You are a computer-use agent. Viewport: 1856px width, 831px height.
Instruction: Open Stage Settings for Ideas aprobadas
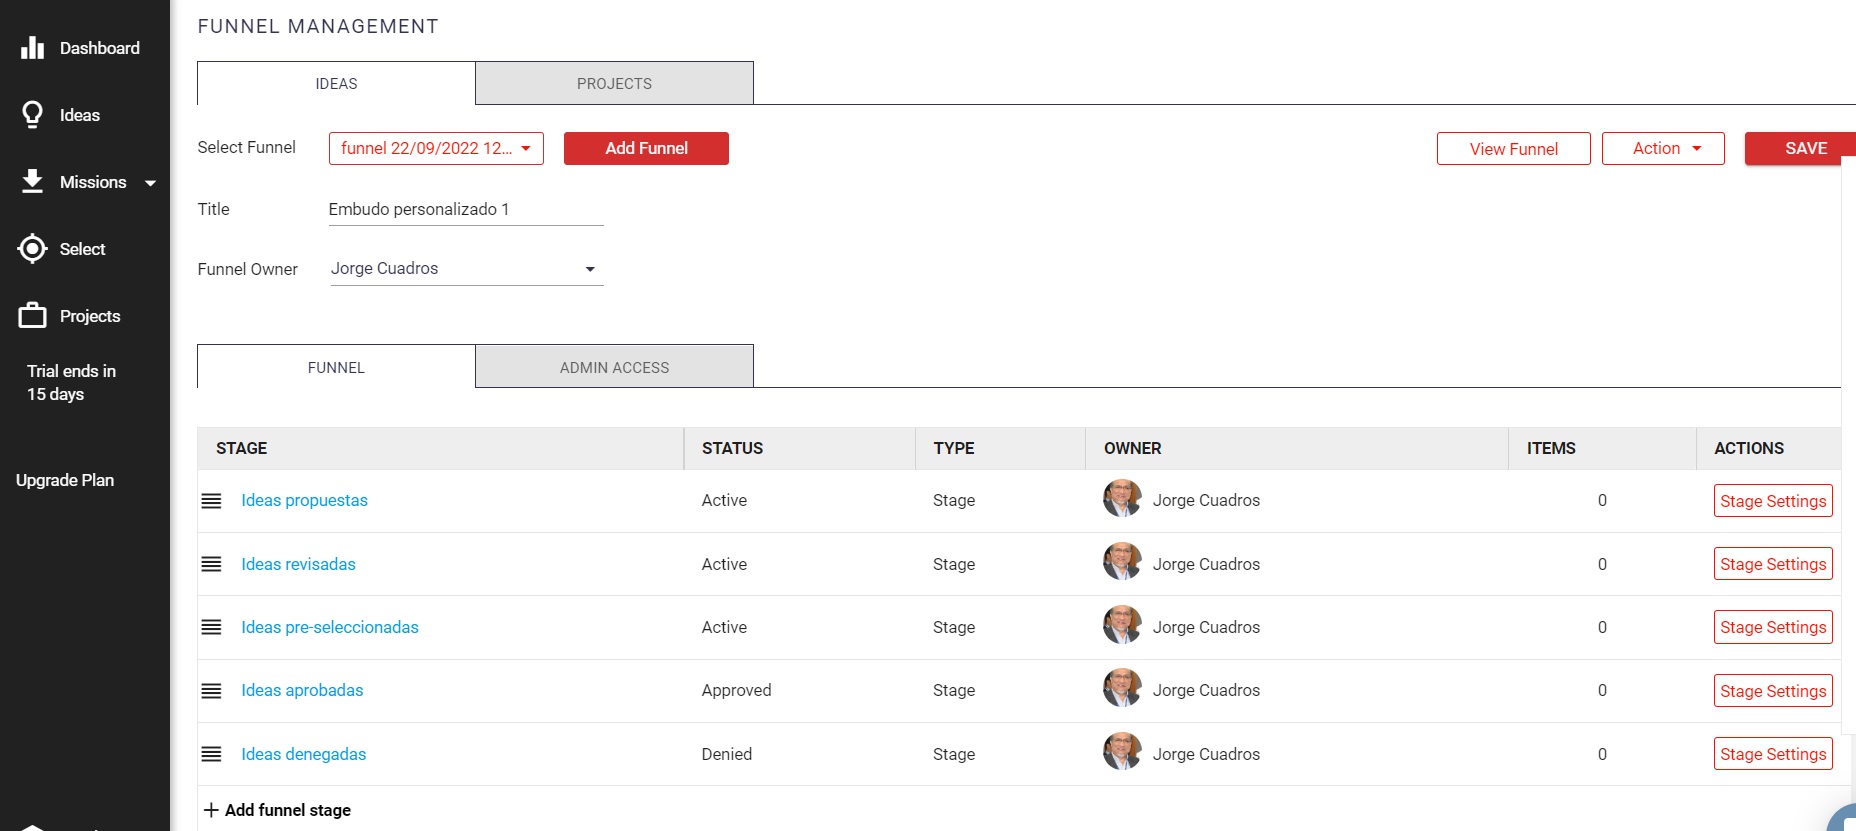(1772, 691)
